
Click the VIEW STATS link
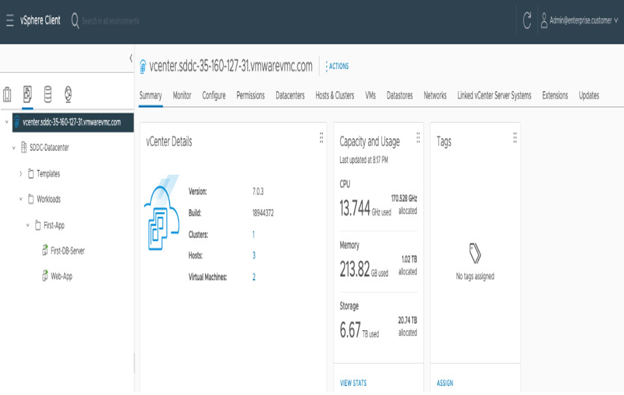point(353,383)
